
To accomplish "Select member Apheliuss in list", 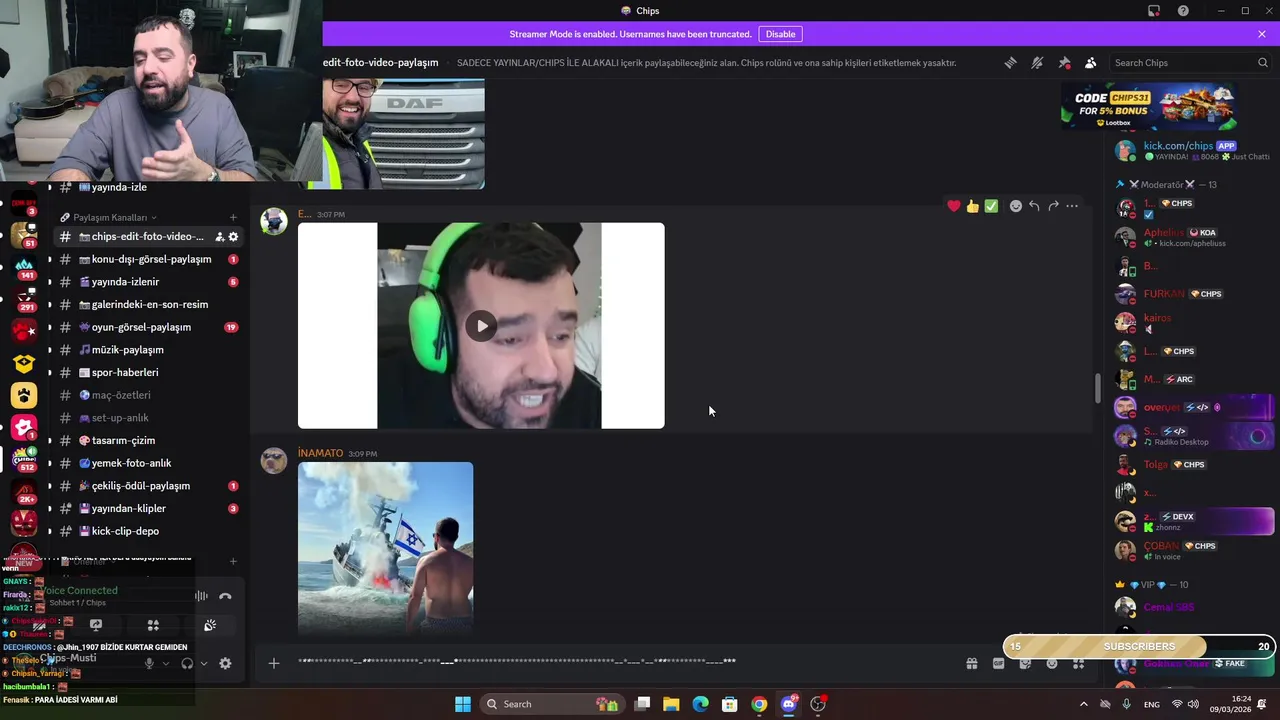I will coord(1192,237).
